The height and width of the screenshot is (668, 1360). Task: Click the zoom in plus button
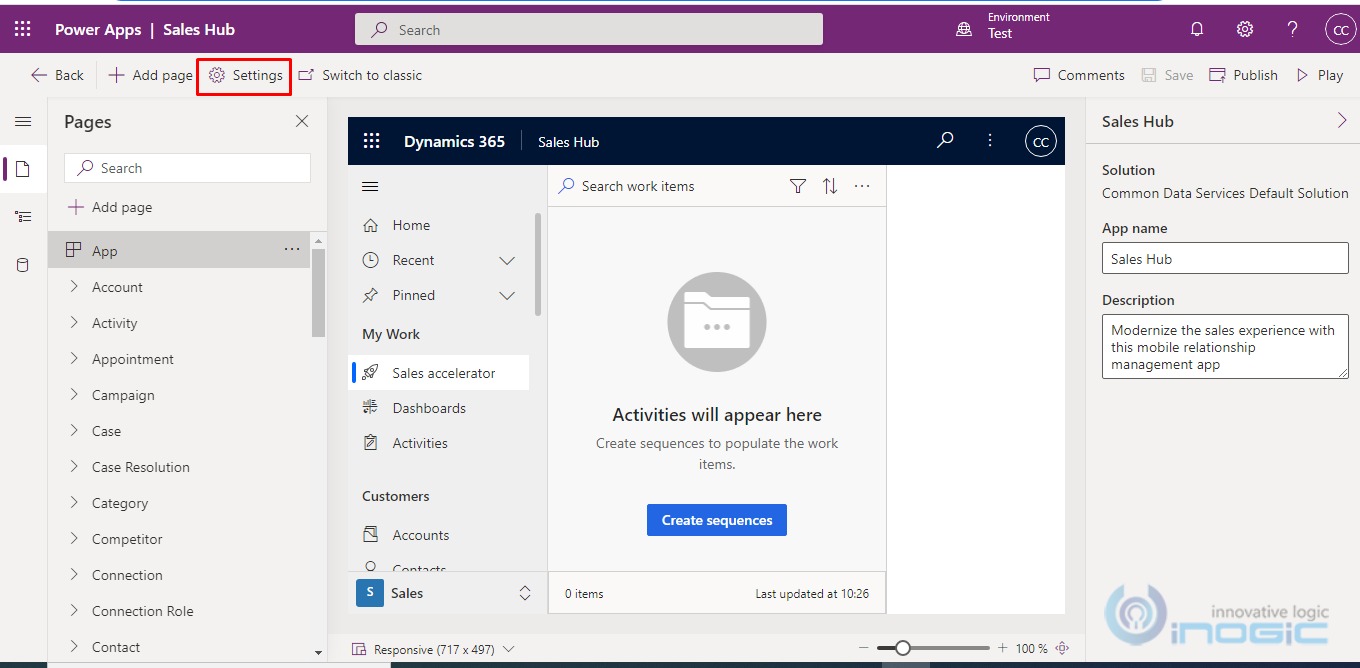coord(1003,648)
